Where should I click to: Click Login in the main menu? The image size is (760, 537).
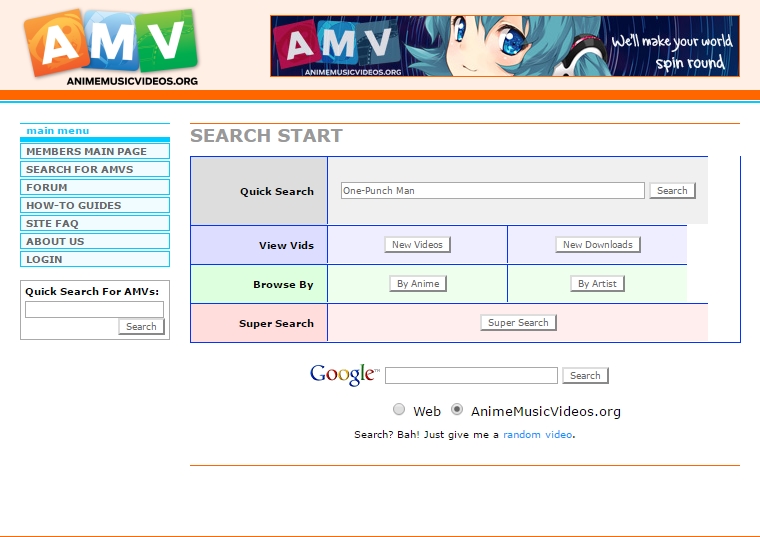click(x=95, y=259)
